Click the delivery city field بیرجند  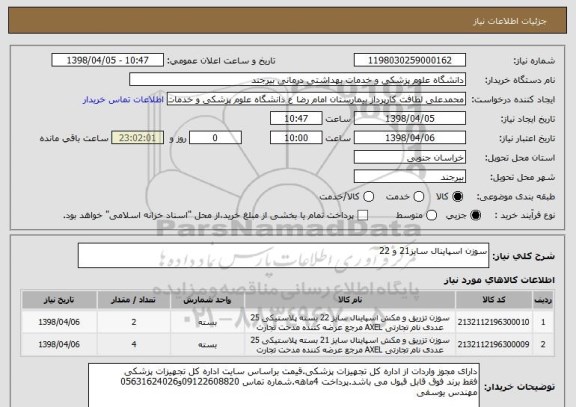coord(410,177)
